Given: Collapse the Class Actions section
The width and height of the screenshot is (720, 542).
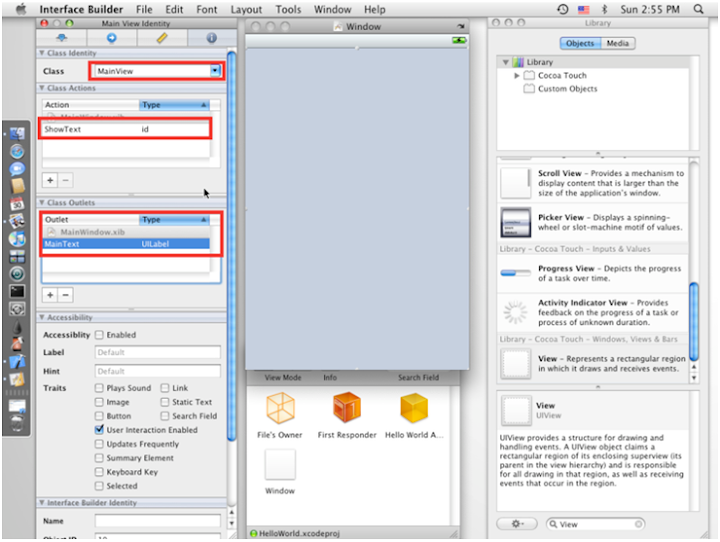Looking at the screenshot, I should [x=42, y=88].
